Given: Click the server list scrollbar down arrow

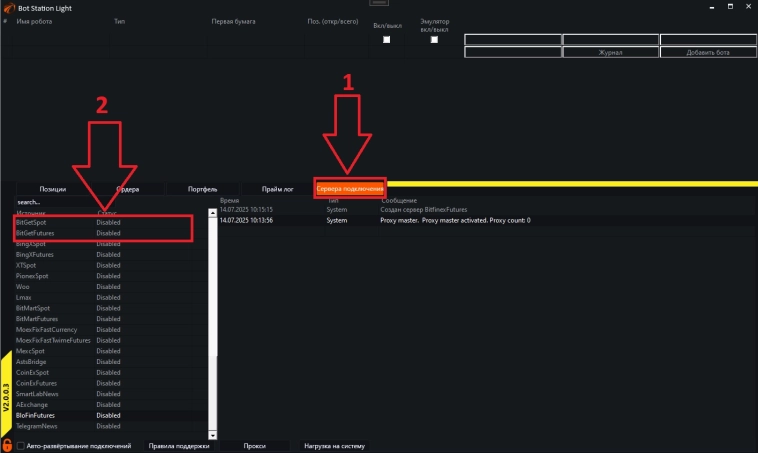Looking at the screenshot, I should (x=212, y=435).
